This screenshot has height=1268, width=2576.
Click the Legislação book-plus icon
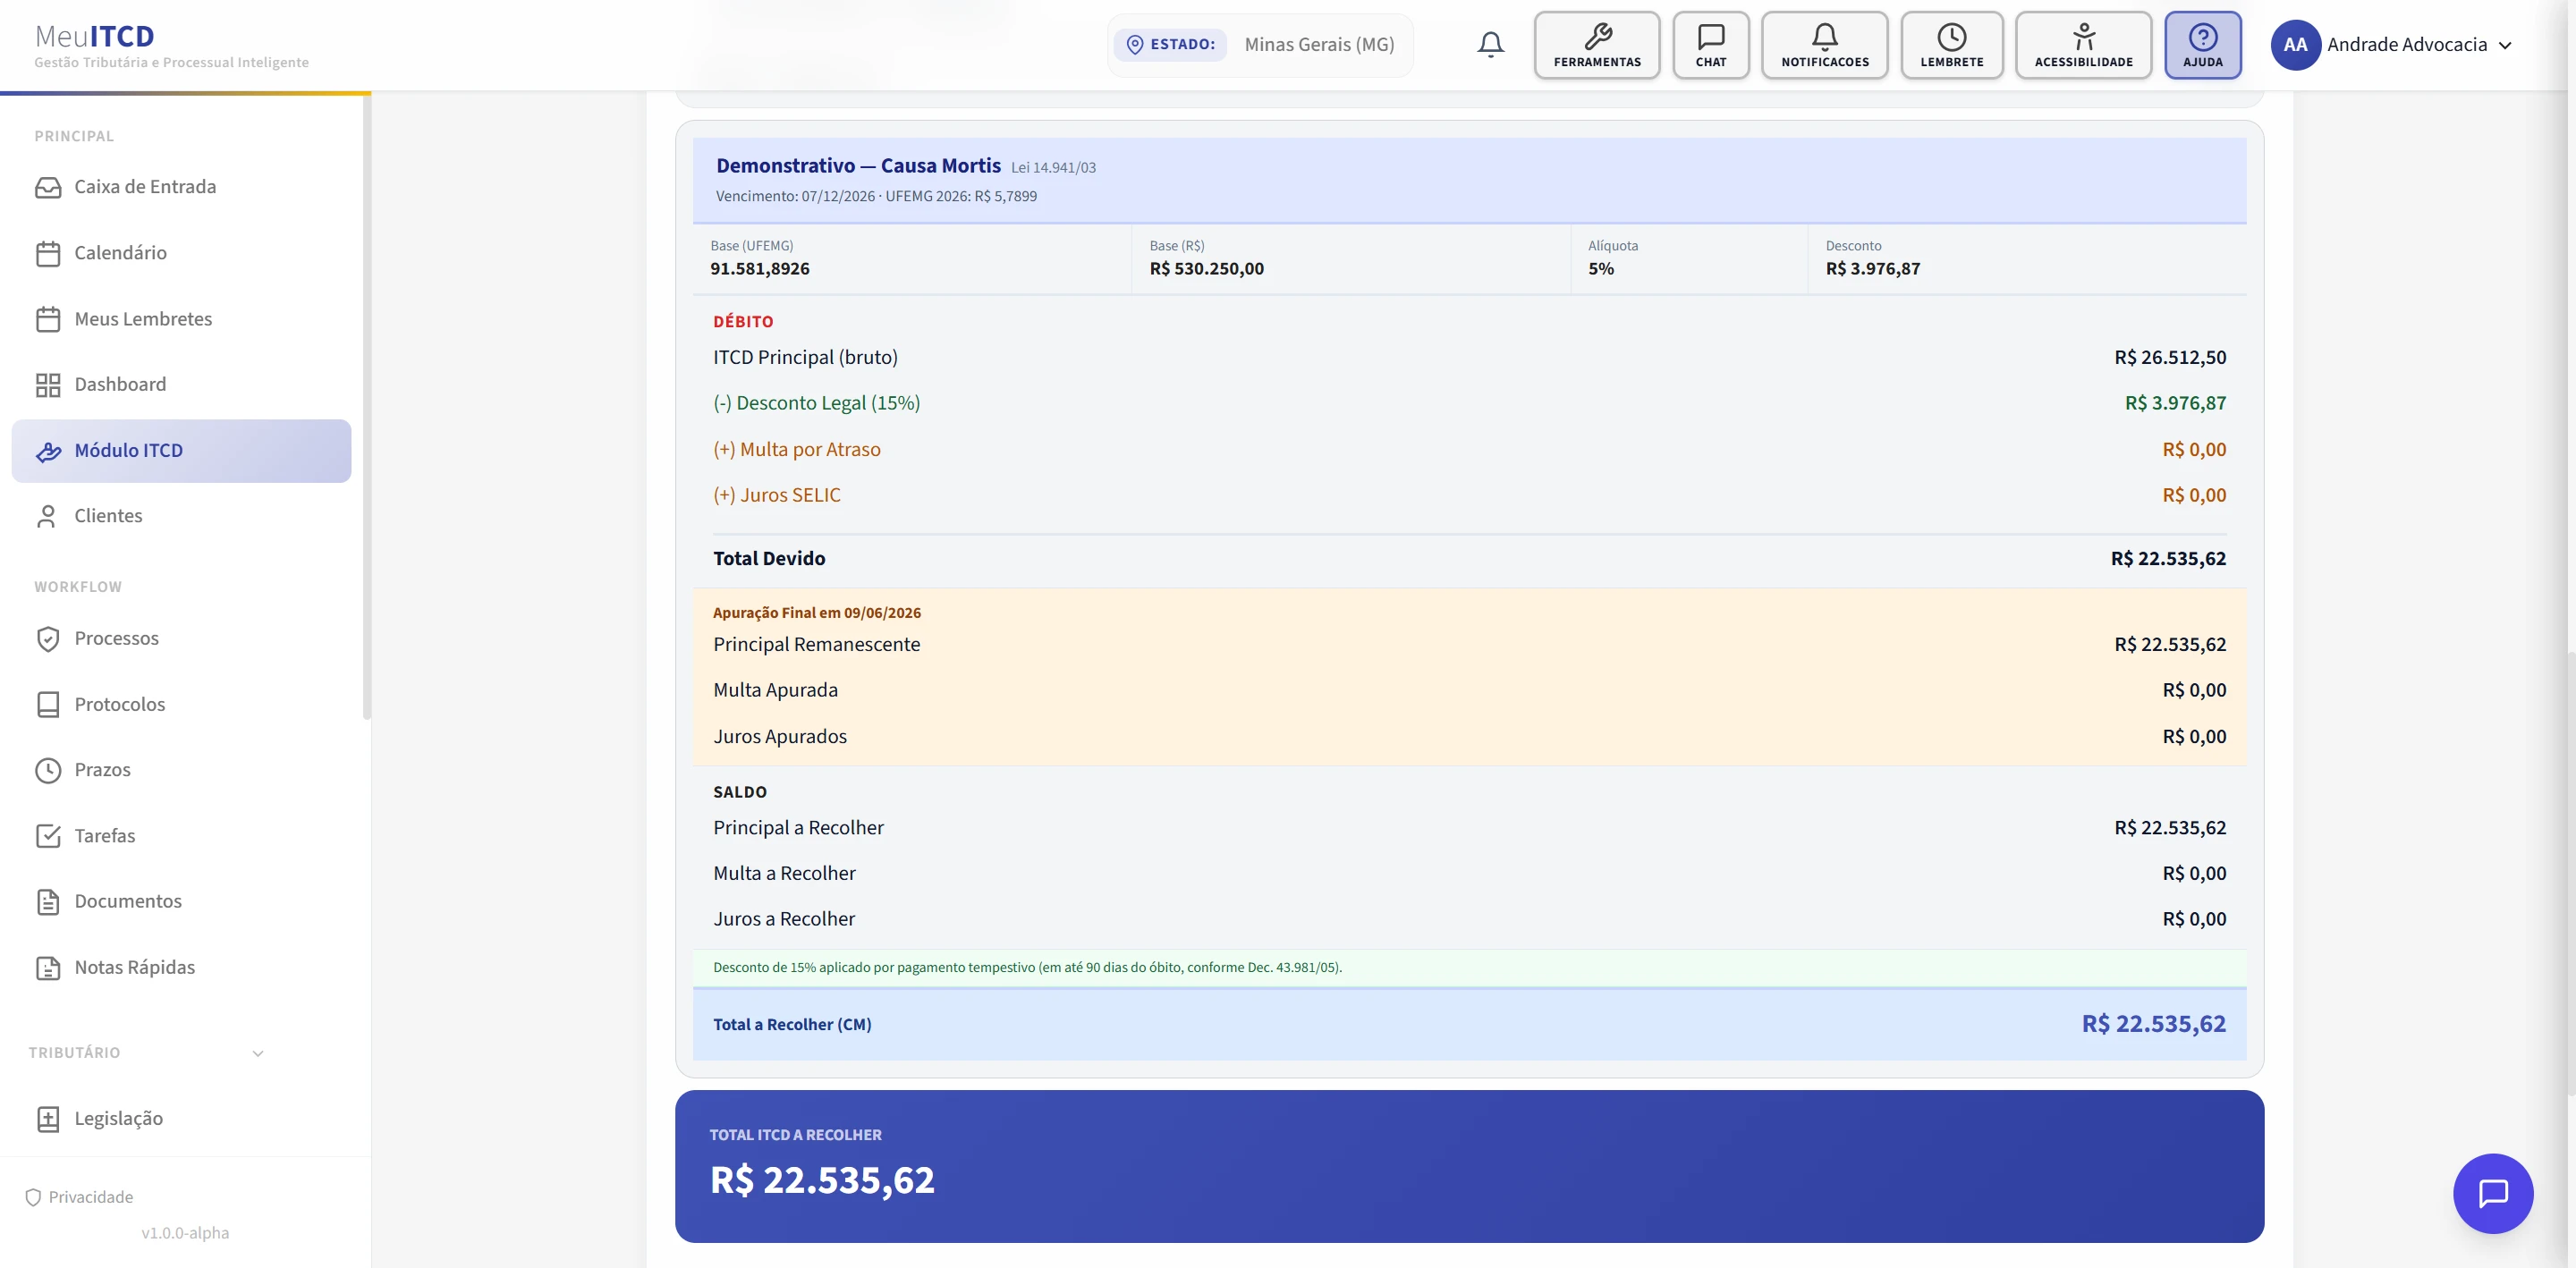point(48,1119)
